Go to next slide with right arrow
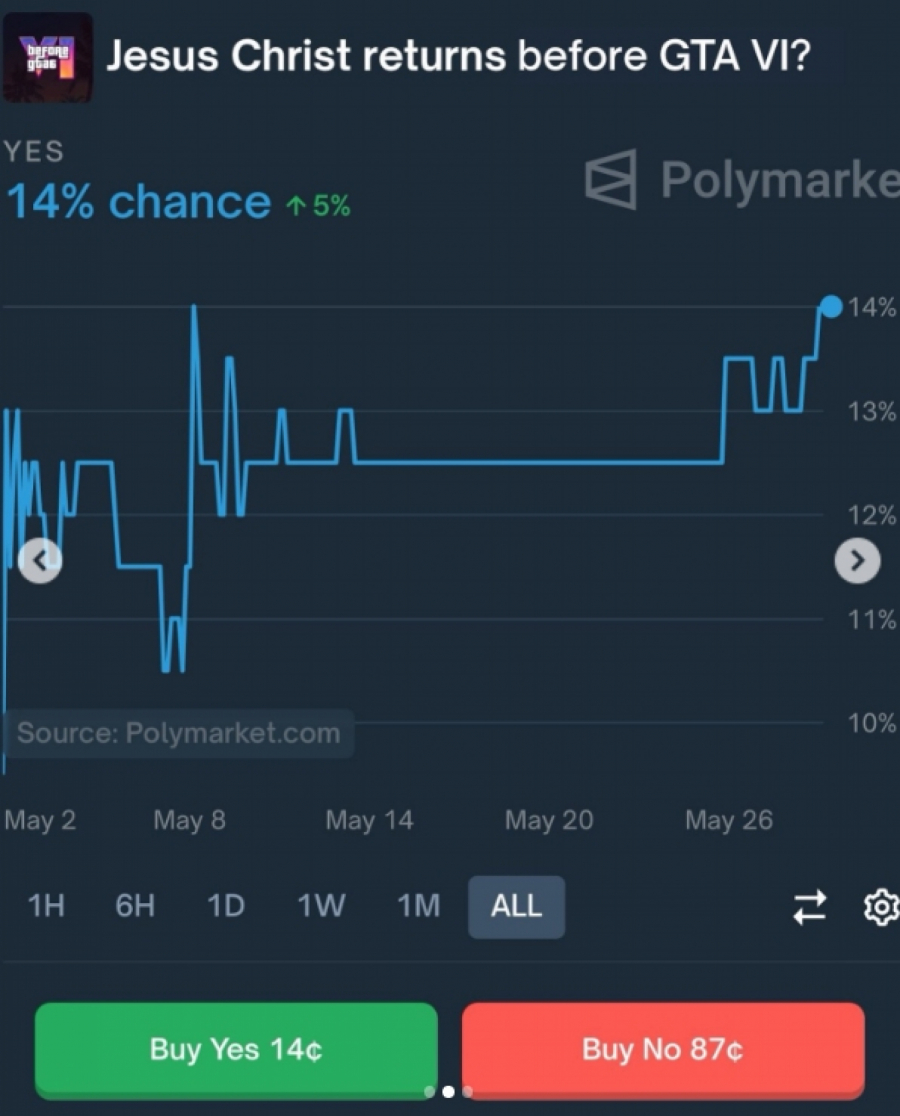Viewport: 900px width, 1116px height. 857,561
